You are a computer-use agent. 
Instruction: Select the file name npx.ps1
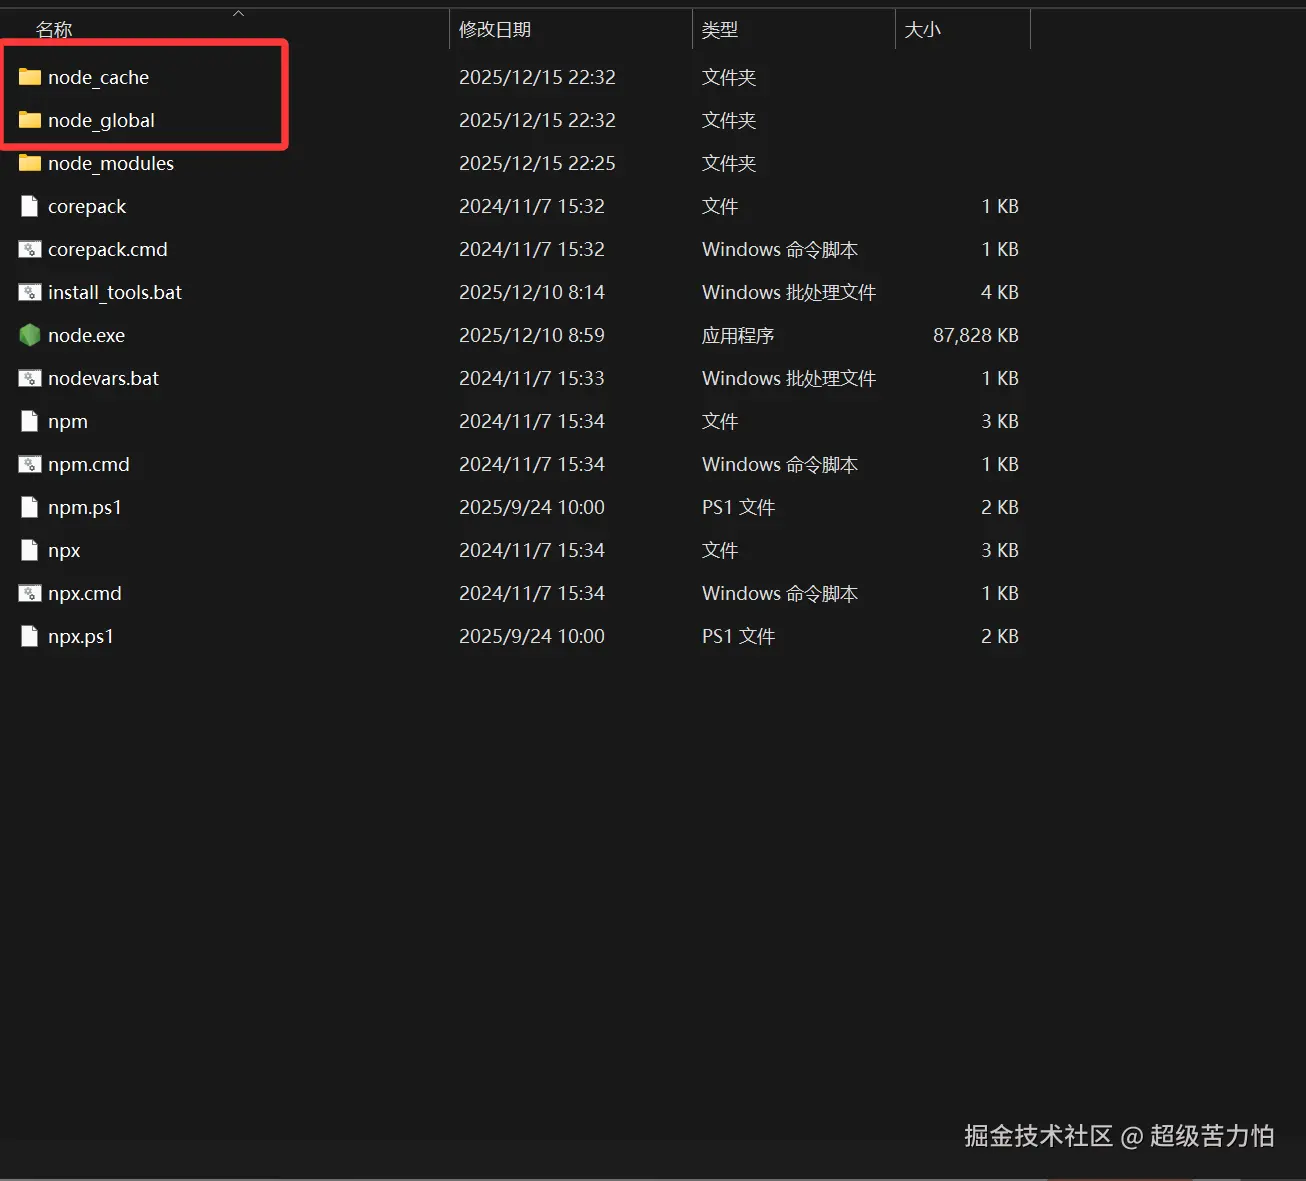tap(81, 636)
